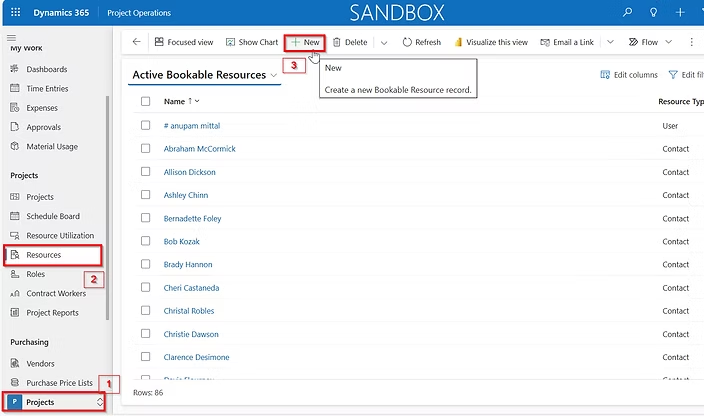704x416 pixels.
Task: Go back using the left arrow
Action: 136,42
